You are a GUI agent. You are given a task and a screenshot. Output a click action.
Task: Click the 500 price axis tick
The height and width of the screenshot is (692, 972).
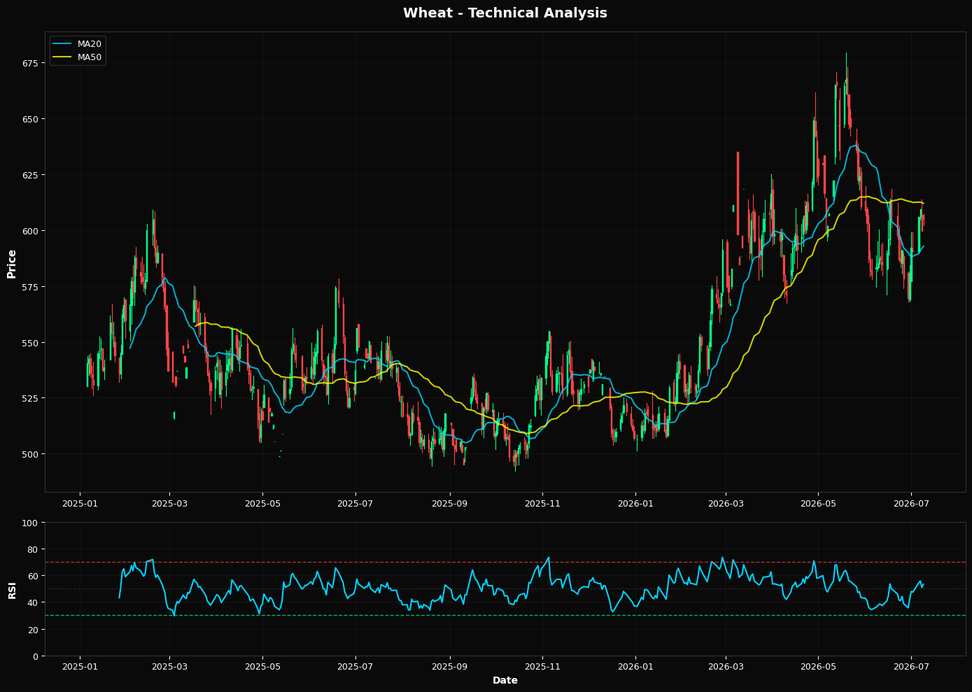click(29, 454)
